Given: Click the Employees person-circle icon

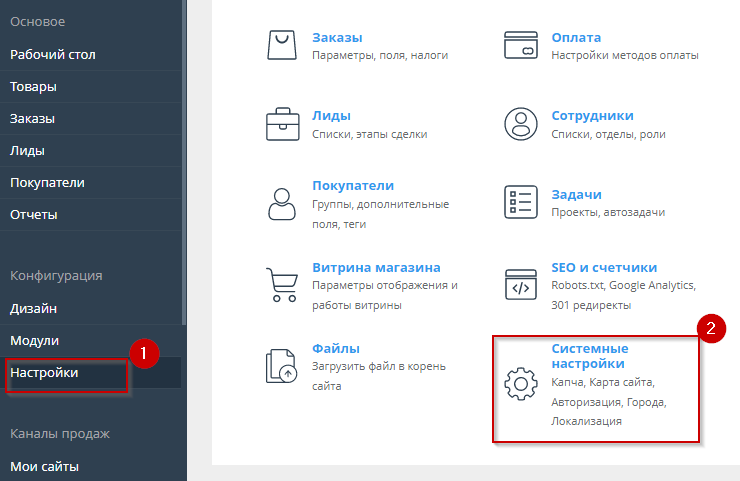Looking at the screenshot, I should [x=520, y=124].
